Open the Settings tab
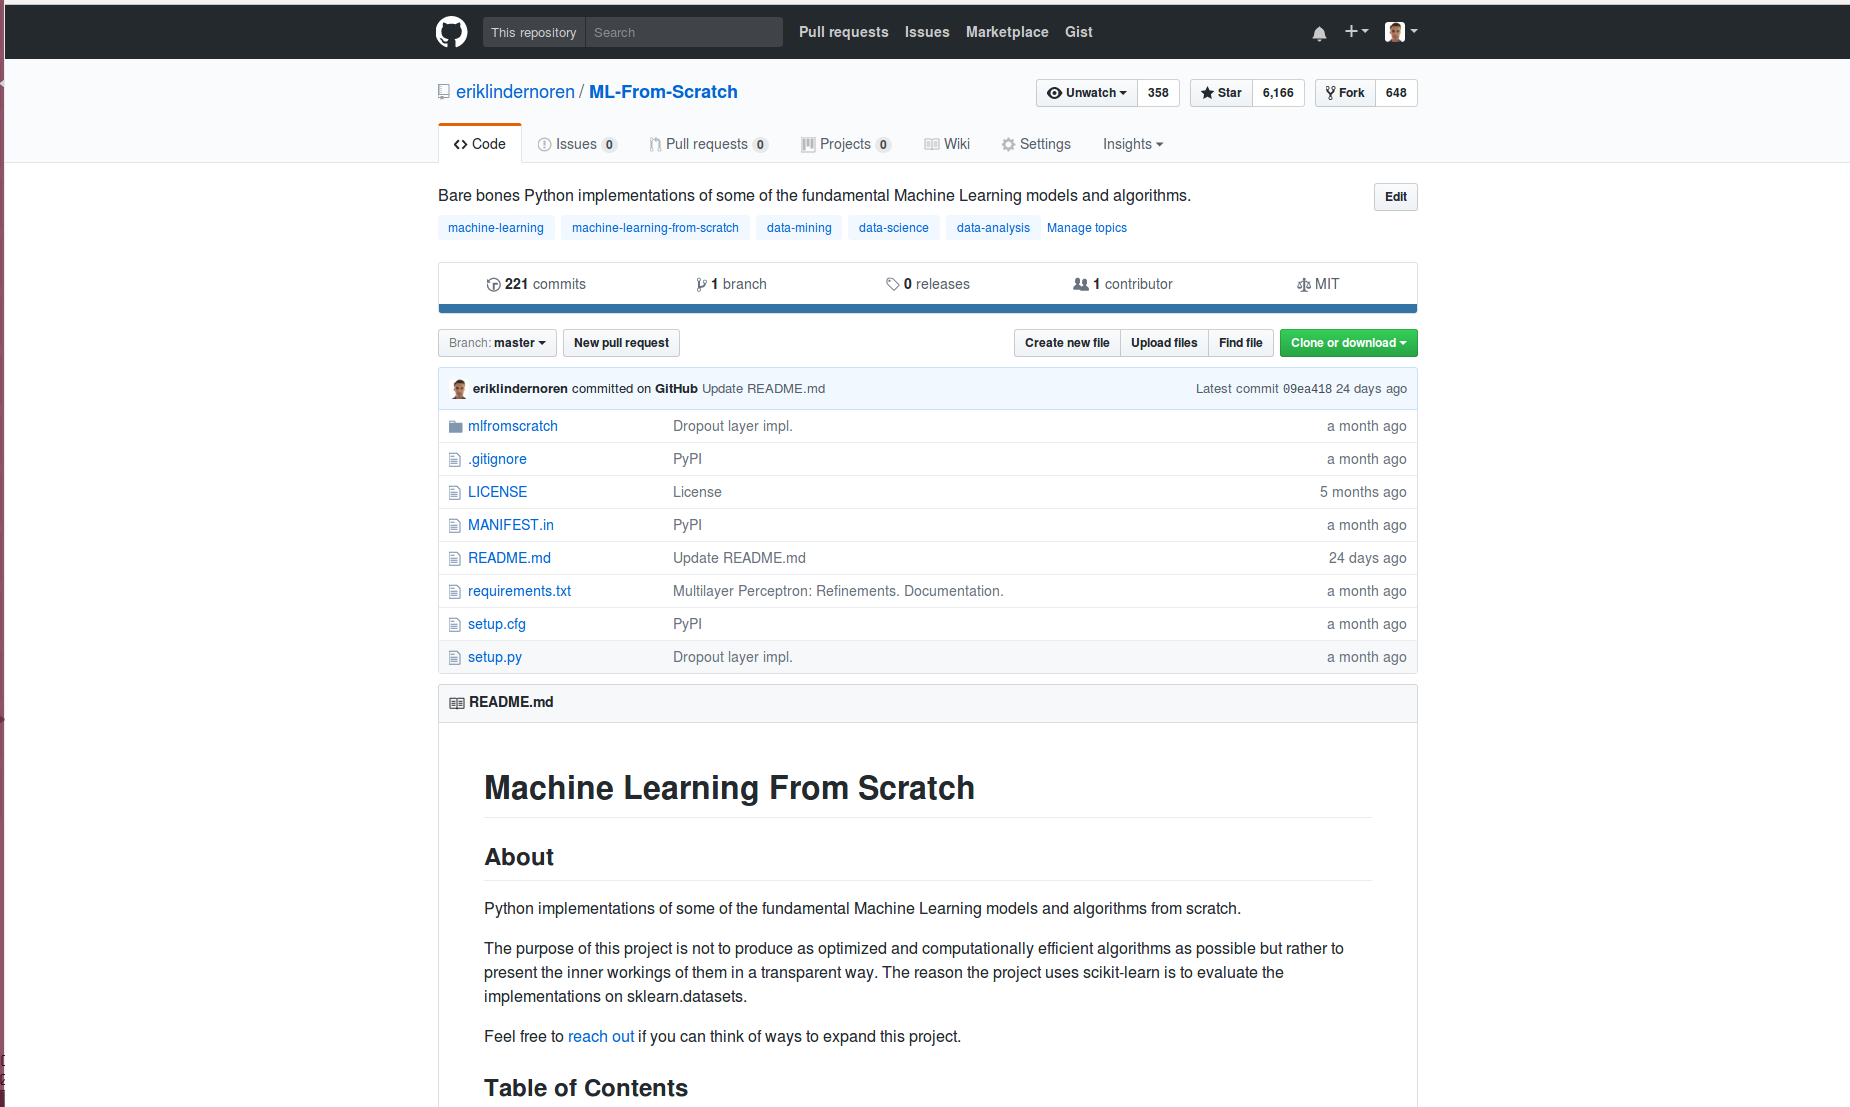Screen dimensions: 1850x1107 coord(1036,144)
